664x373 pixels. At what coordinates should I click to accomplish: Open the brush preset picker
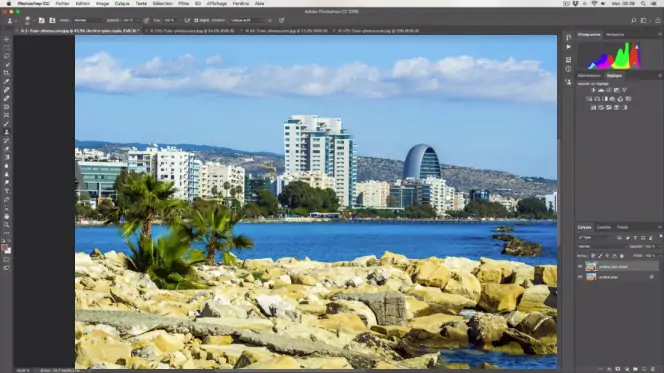click(x=28, y=20)
